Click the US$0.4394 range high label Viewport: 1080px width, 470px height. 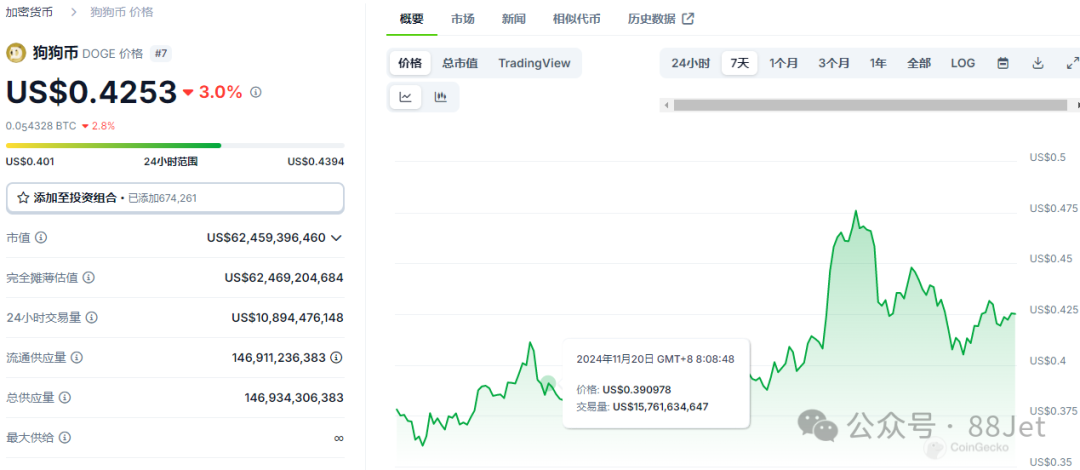(x=316, y=162)
